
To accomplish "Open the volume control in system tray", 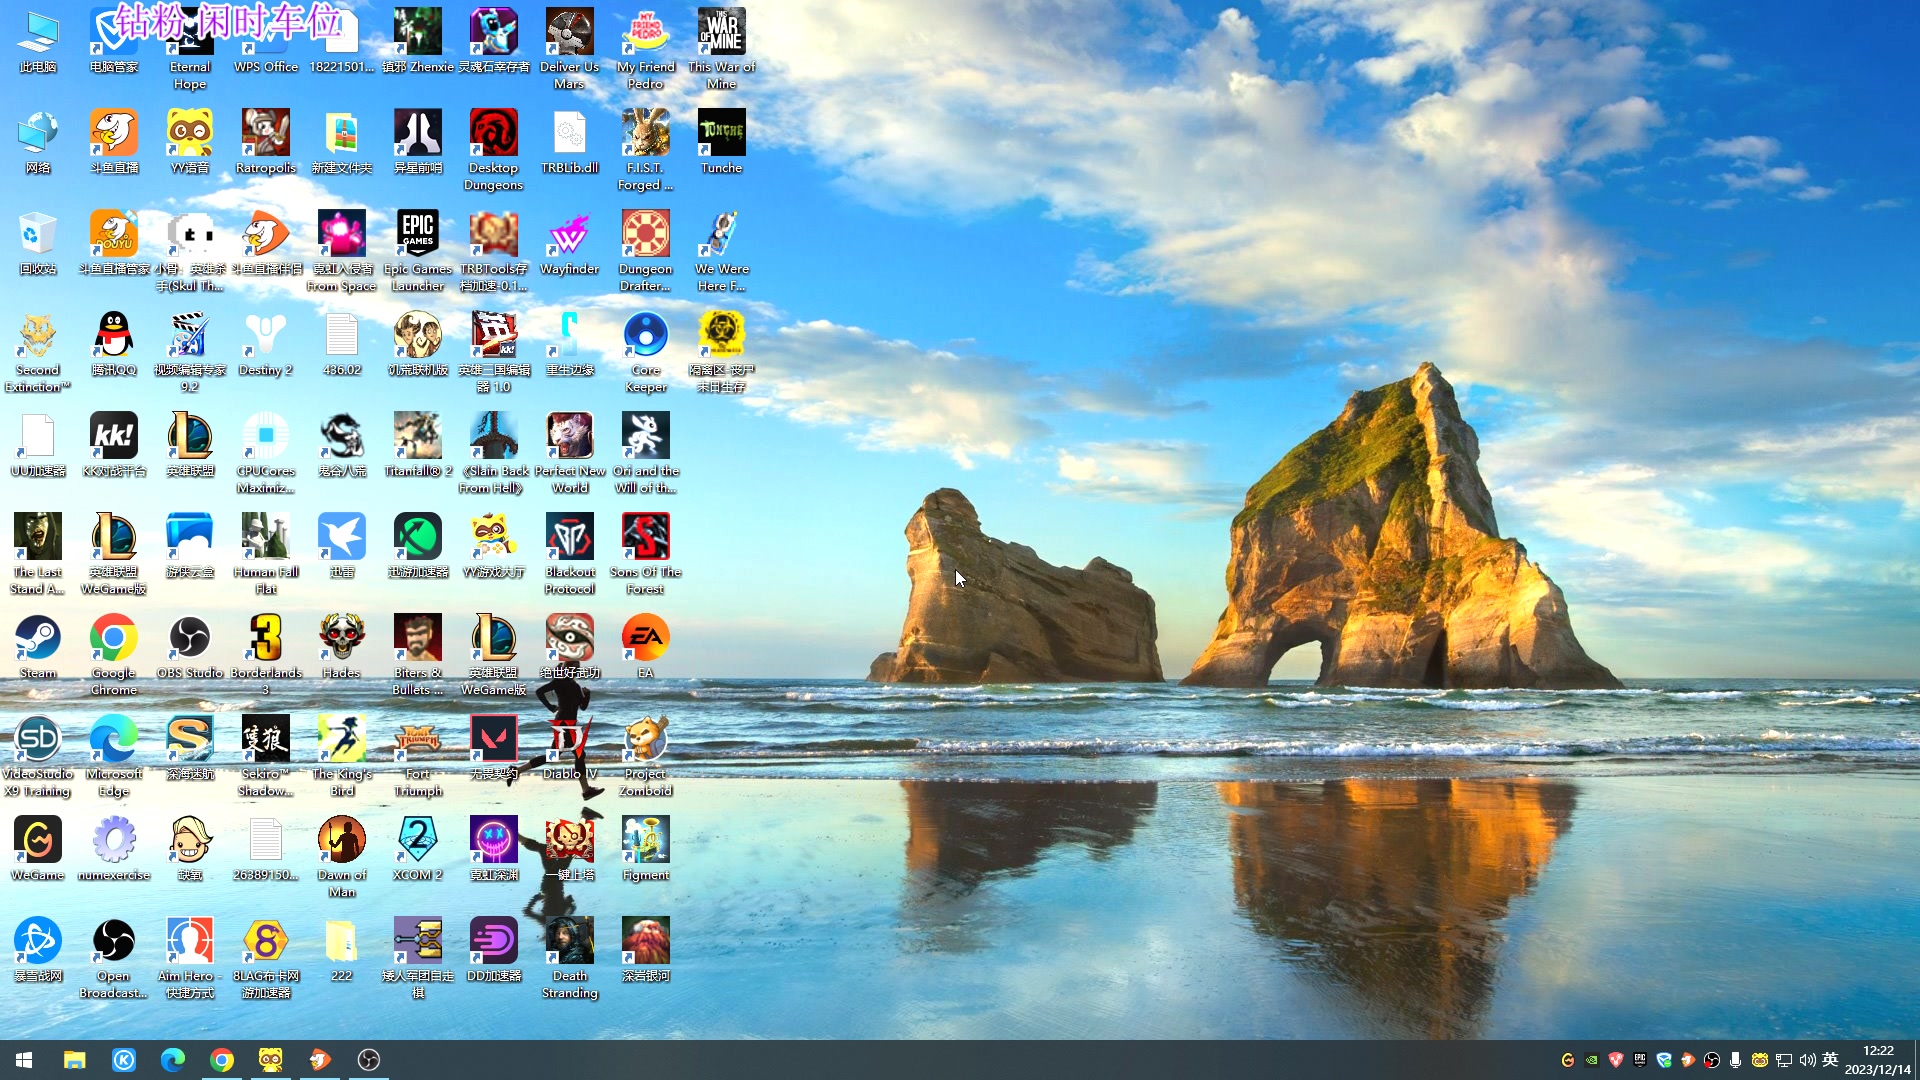I will (x=1807, y=1060).
